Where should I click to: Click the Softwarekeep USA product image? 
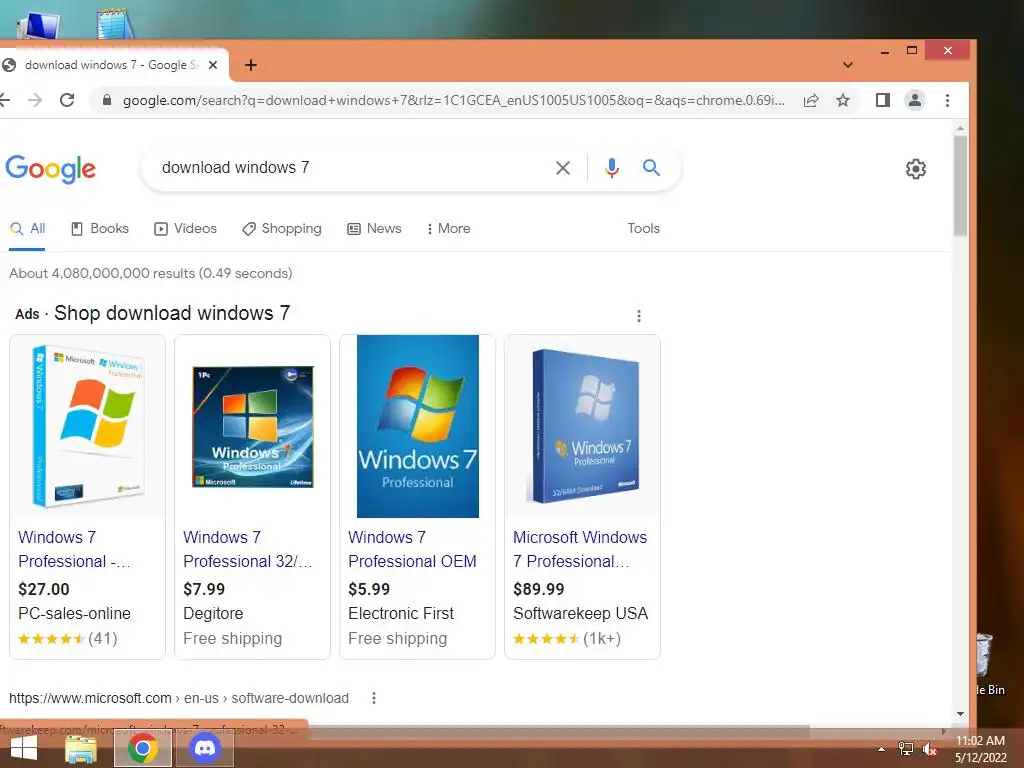583,426
